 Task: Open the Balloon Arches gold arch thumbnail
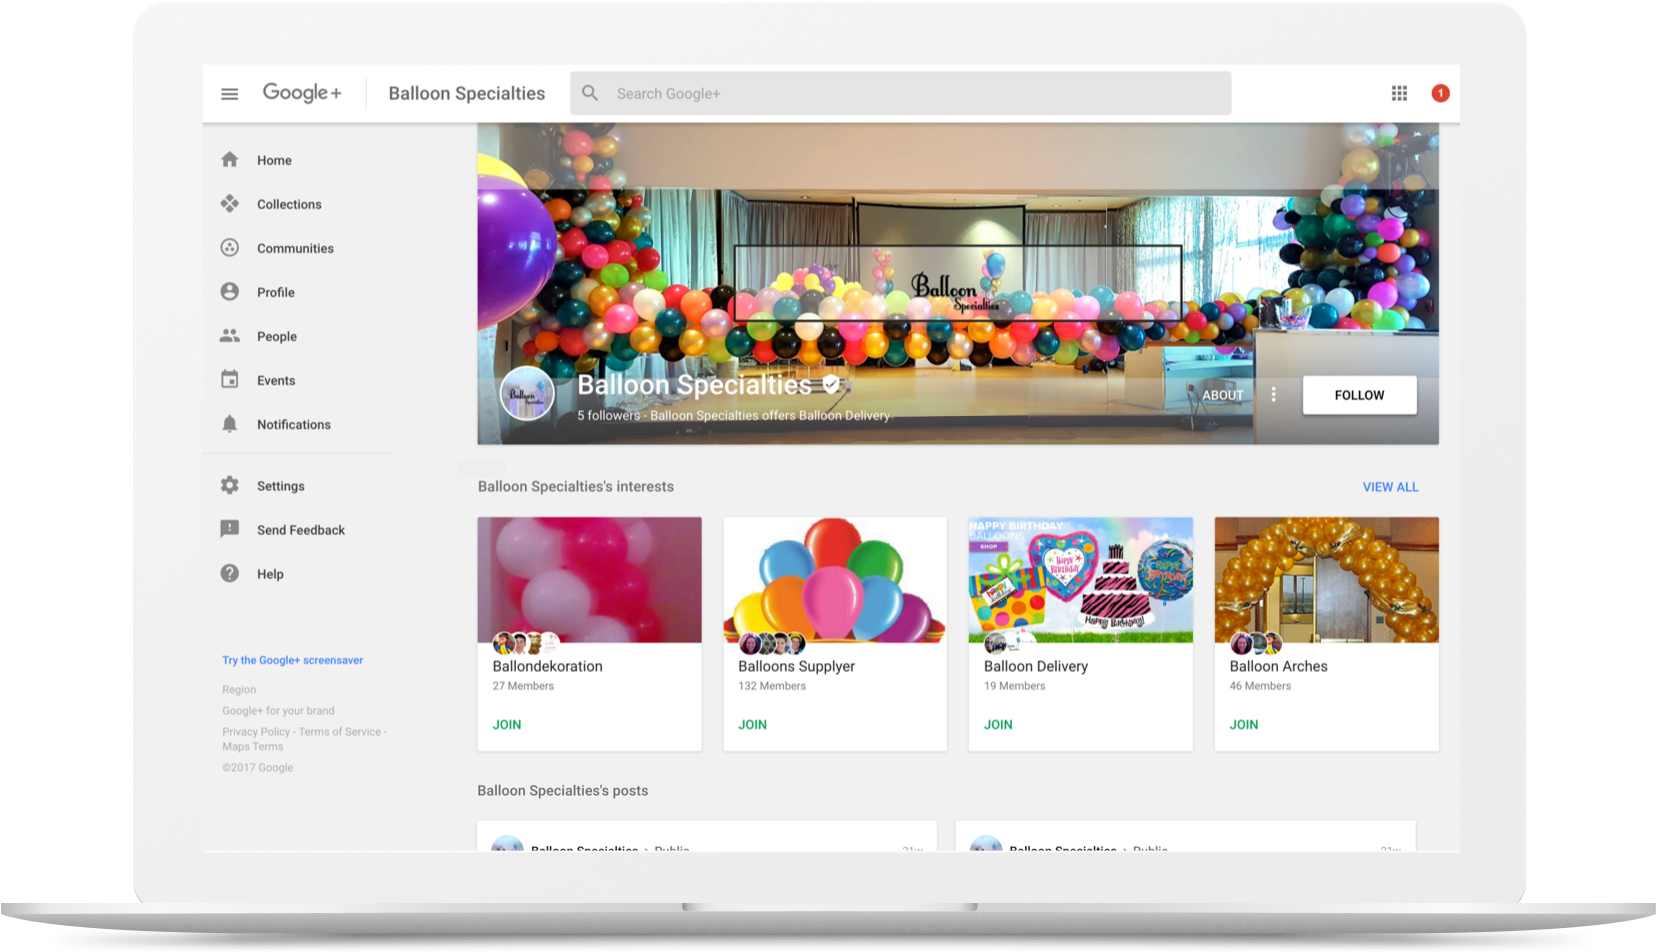[1326, 579]
